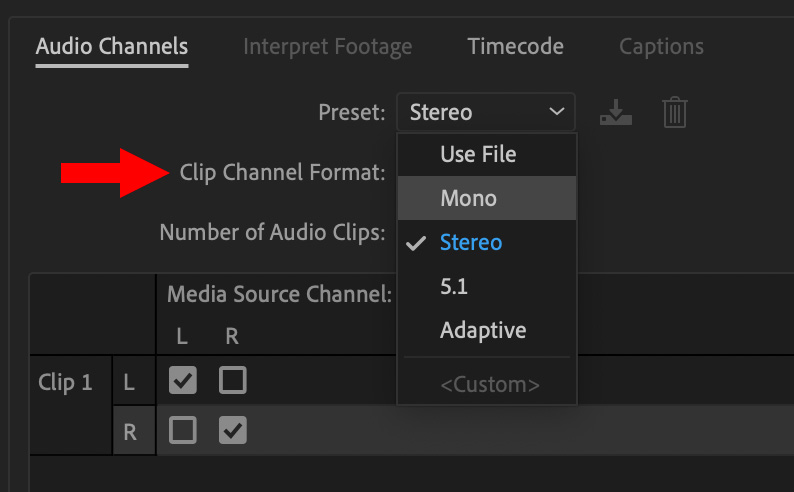
Task: Switch to the Audio Channels tab
Action: pyautogui.click(x=112, y=47)
